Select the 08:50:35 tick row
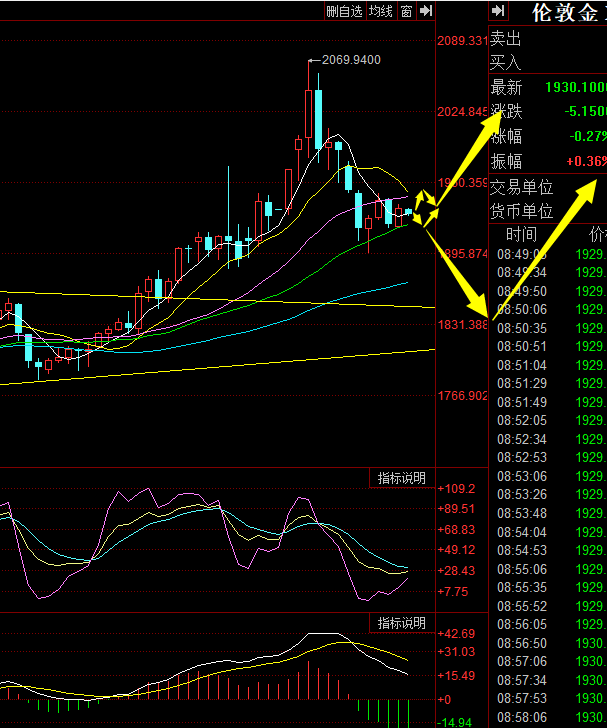Image resolution: width=607 pixels, height=728 pixels. tap(552, 328)
